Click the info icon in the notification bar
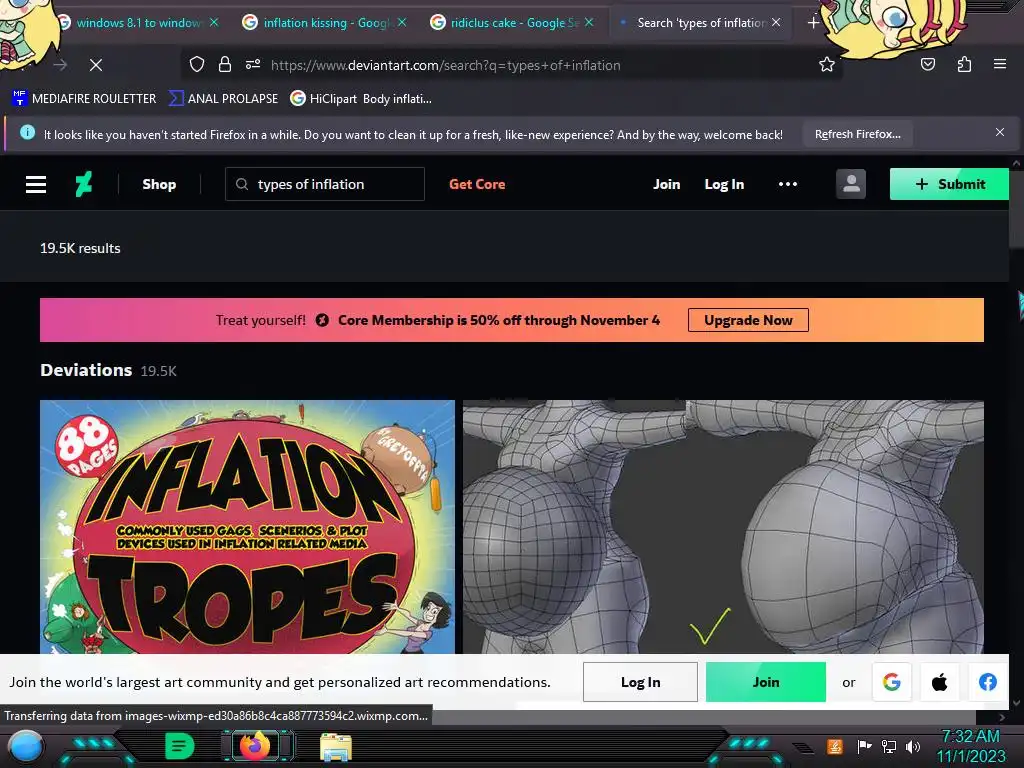 [27, 133]
